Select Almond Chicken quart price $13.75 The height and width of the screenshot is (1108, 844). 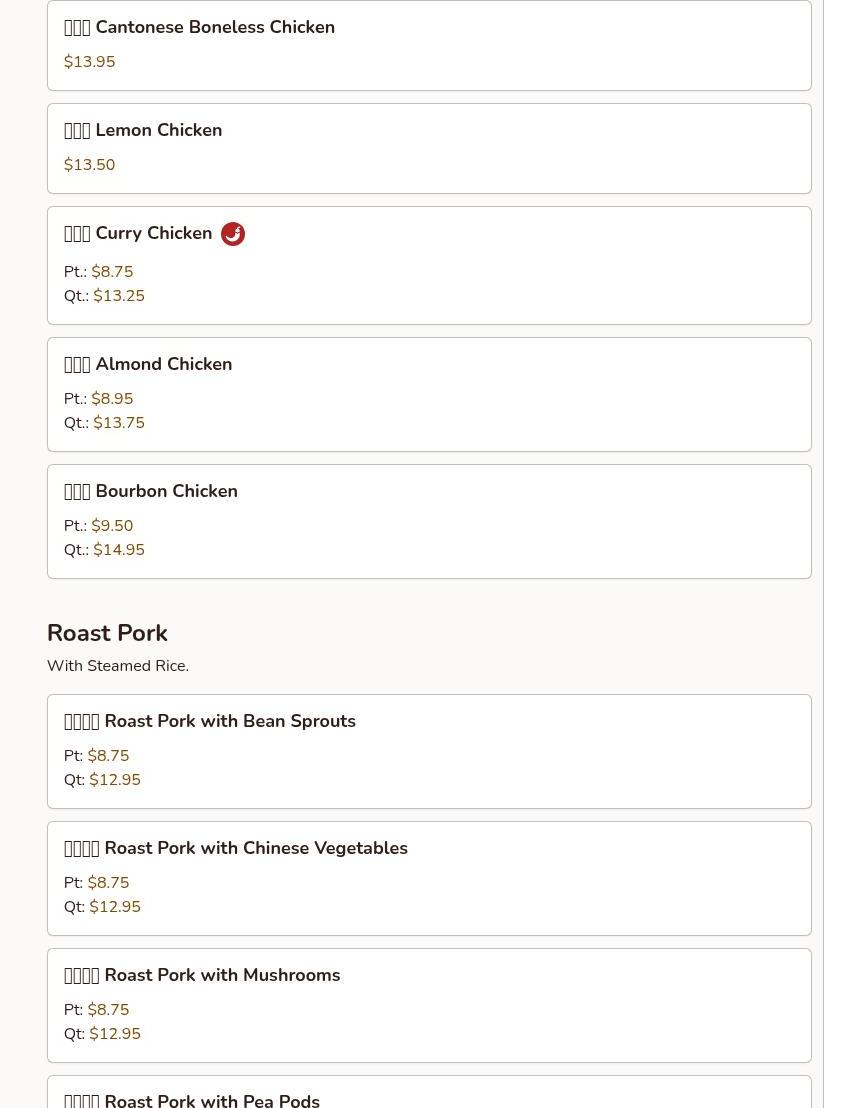tap(119, 423)
